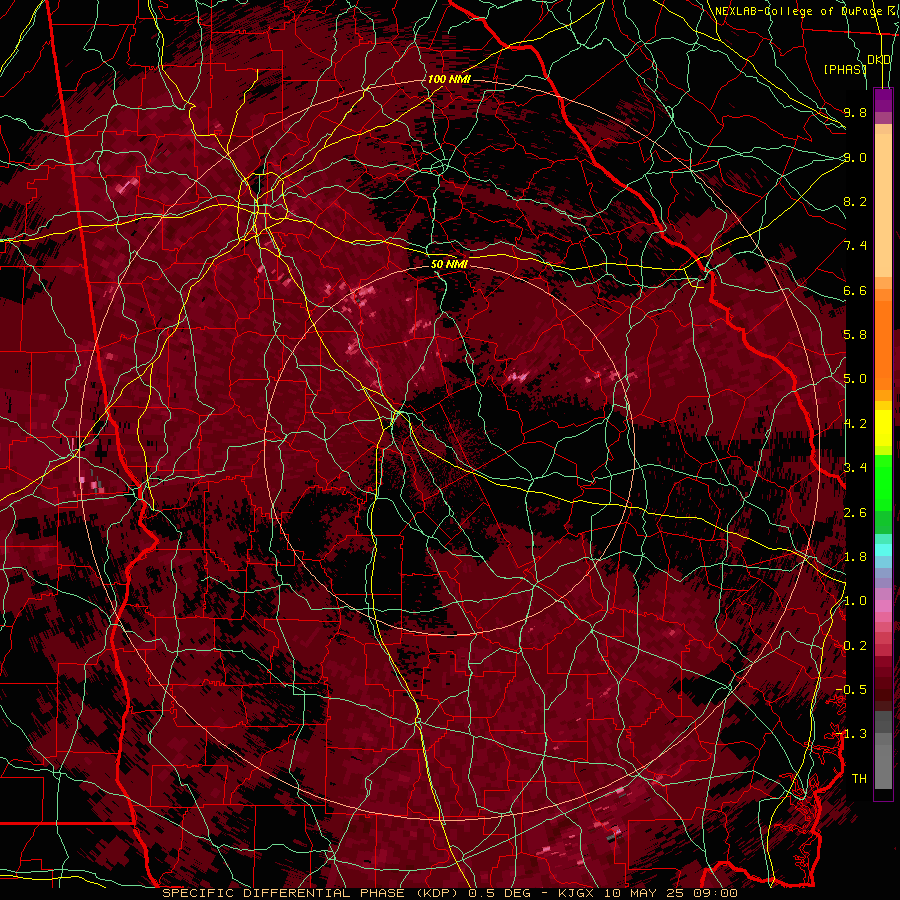Click the 1.8 value on the legend

(855, 557)
